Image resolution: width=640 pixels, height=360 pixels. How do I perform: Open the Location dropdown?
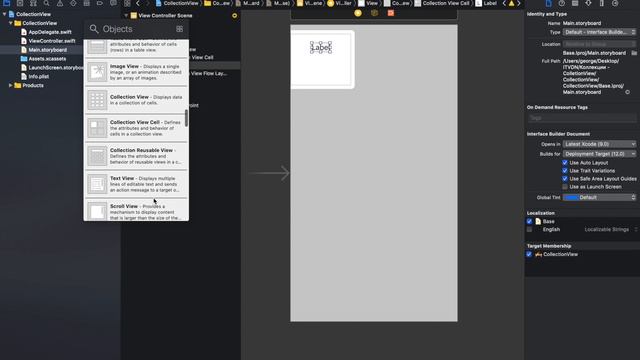pyautogui.click(x=599, y=44)
